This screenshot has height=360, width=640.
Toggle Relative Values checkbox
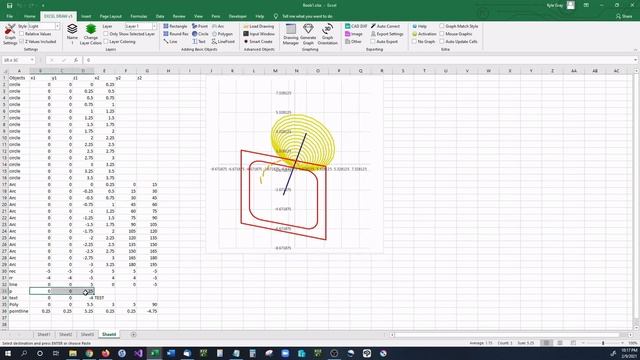click(x=22, y=34)
